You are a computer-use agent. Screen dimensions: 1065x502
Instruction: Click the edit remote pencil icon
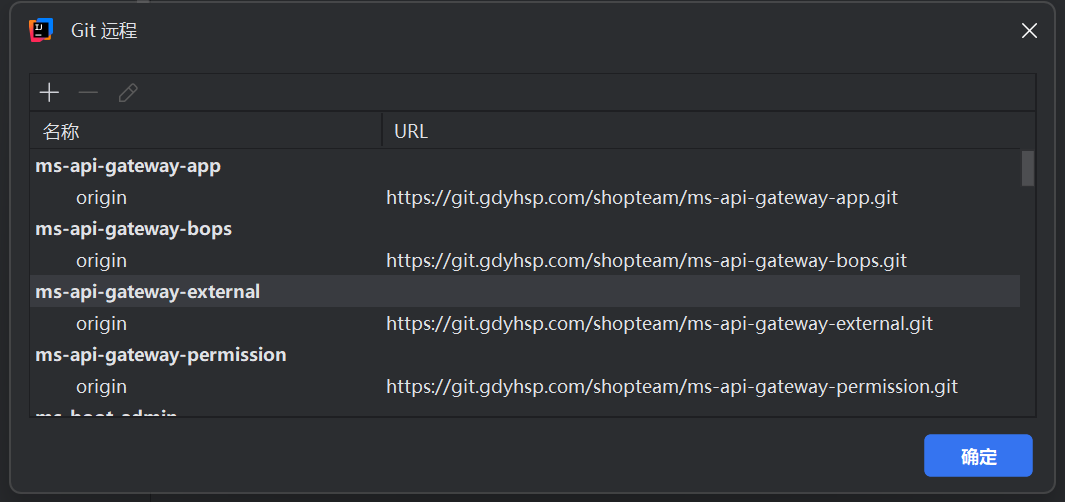(128, 93)
